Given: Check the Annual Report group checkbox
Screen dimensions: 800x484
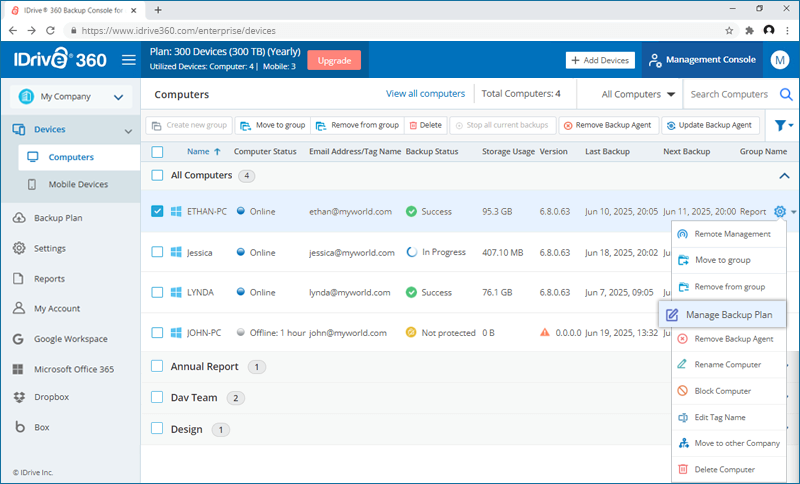Looking at the screenshot, I should [157, 367].
